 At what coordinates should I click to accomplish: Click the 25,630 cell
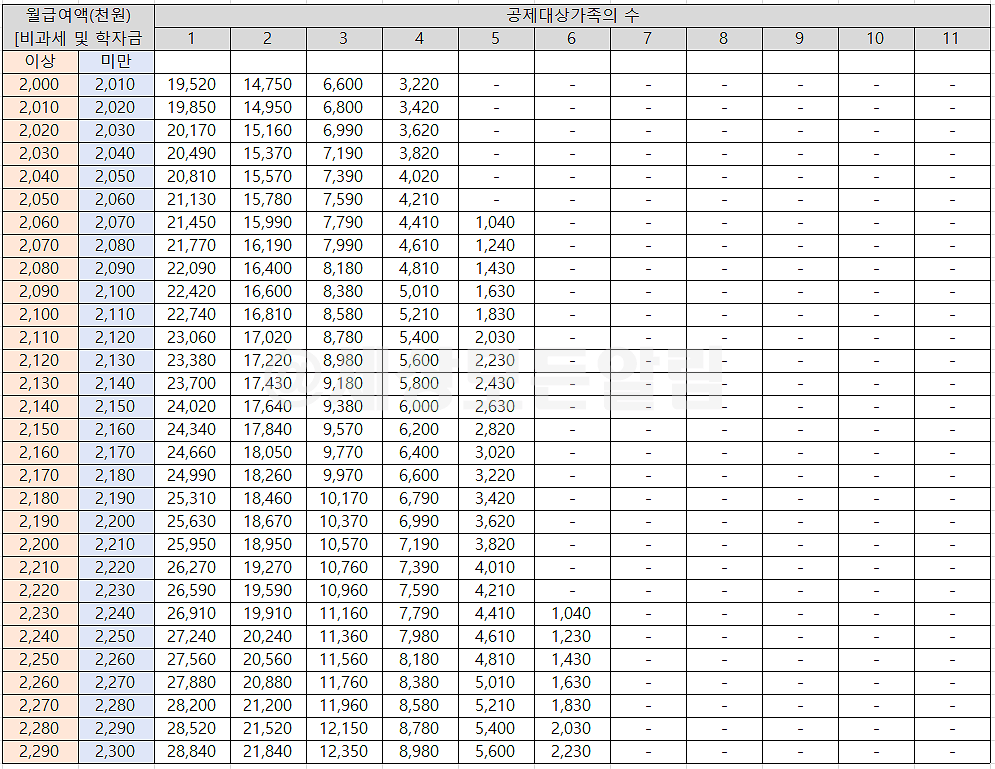pyautogui.click(x=192, y=522)
